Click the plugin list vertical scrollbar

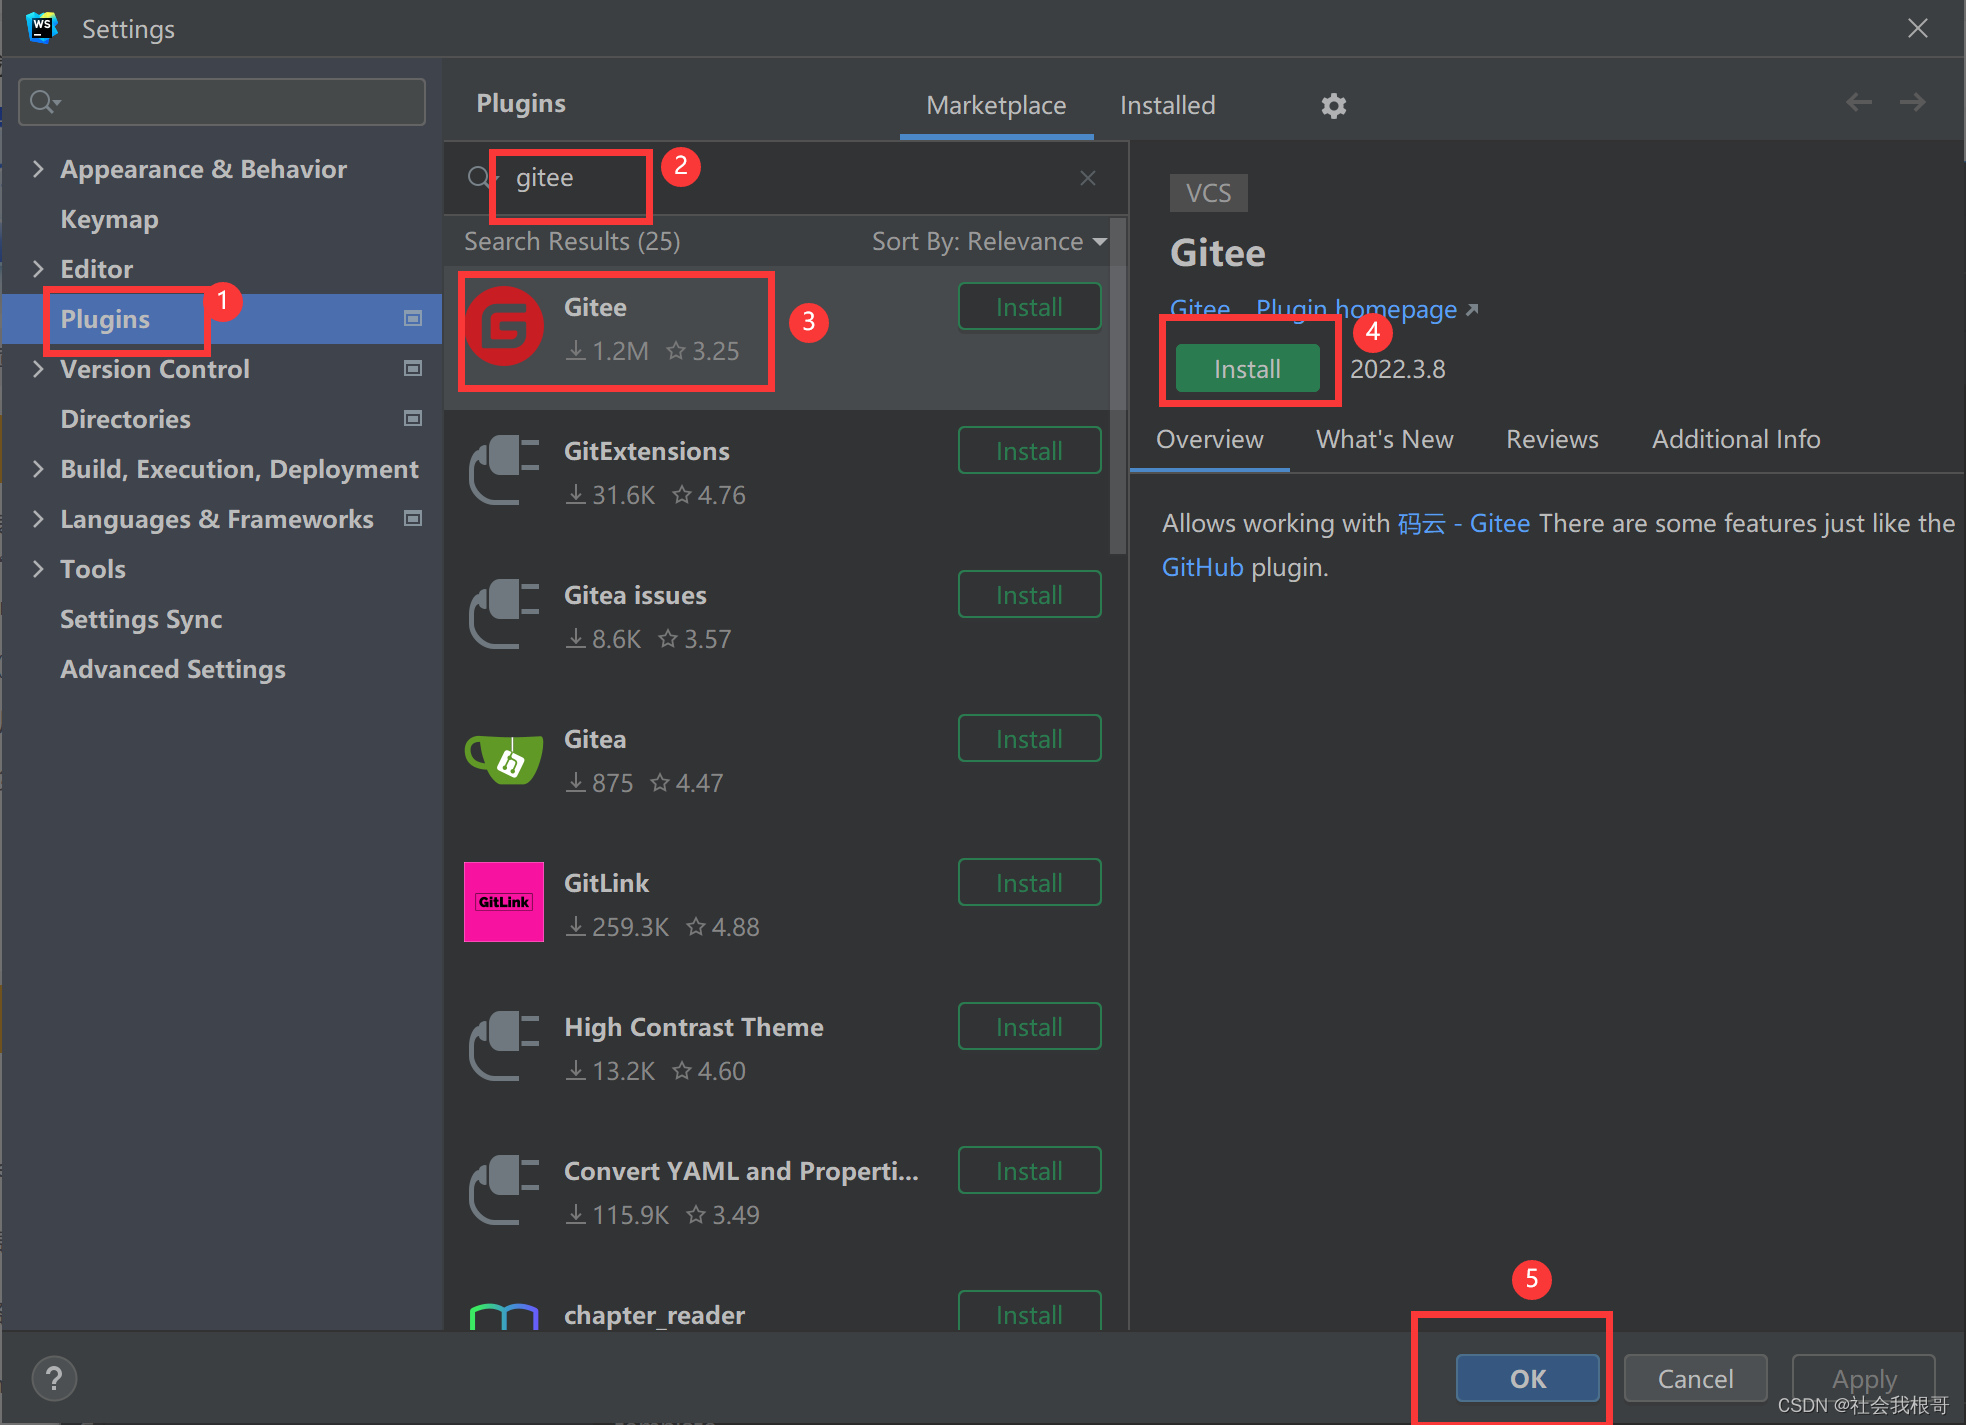pyautogui.click(x=1118, y=385)
